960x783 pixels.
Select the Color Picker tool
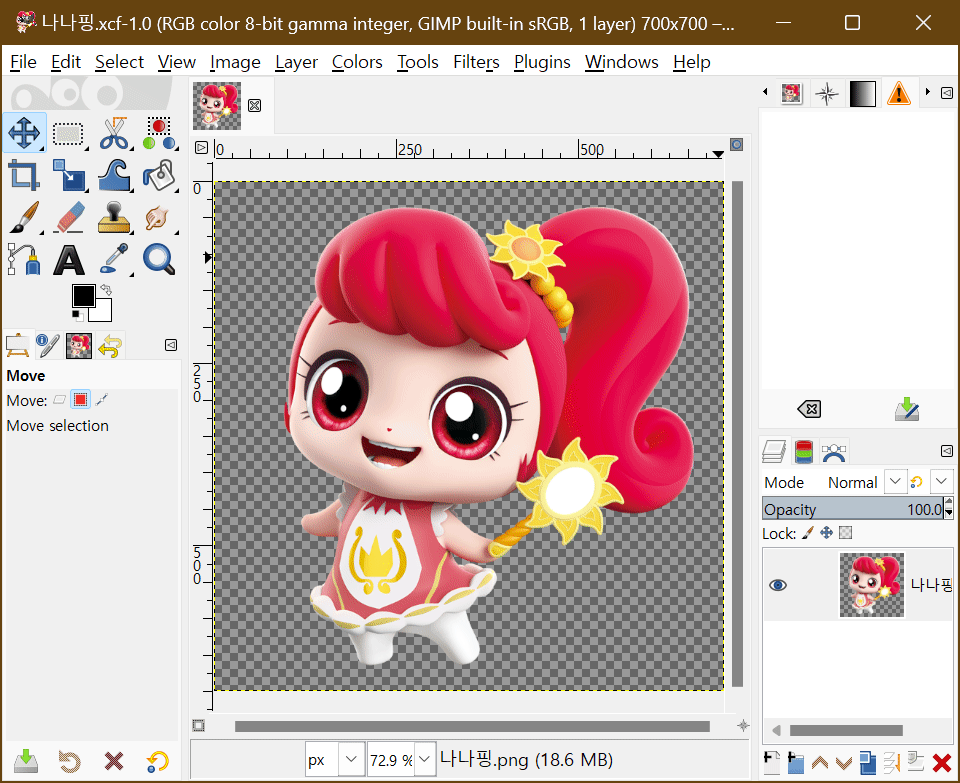(114, 260)
